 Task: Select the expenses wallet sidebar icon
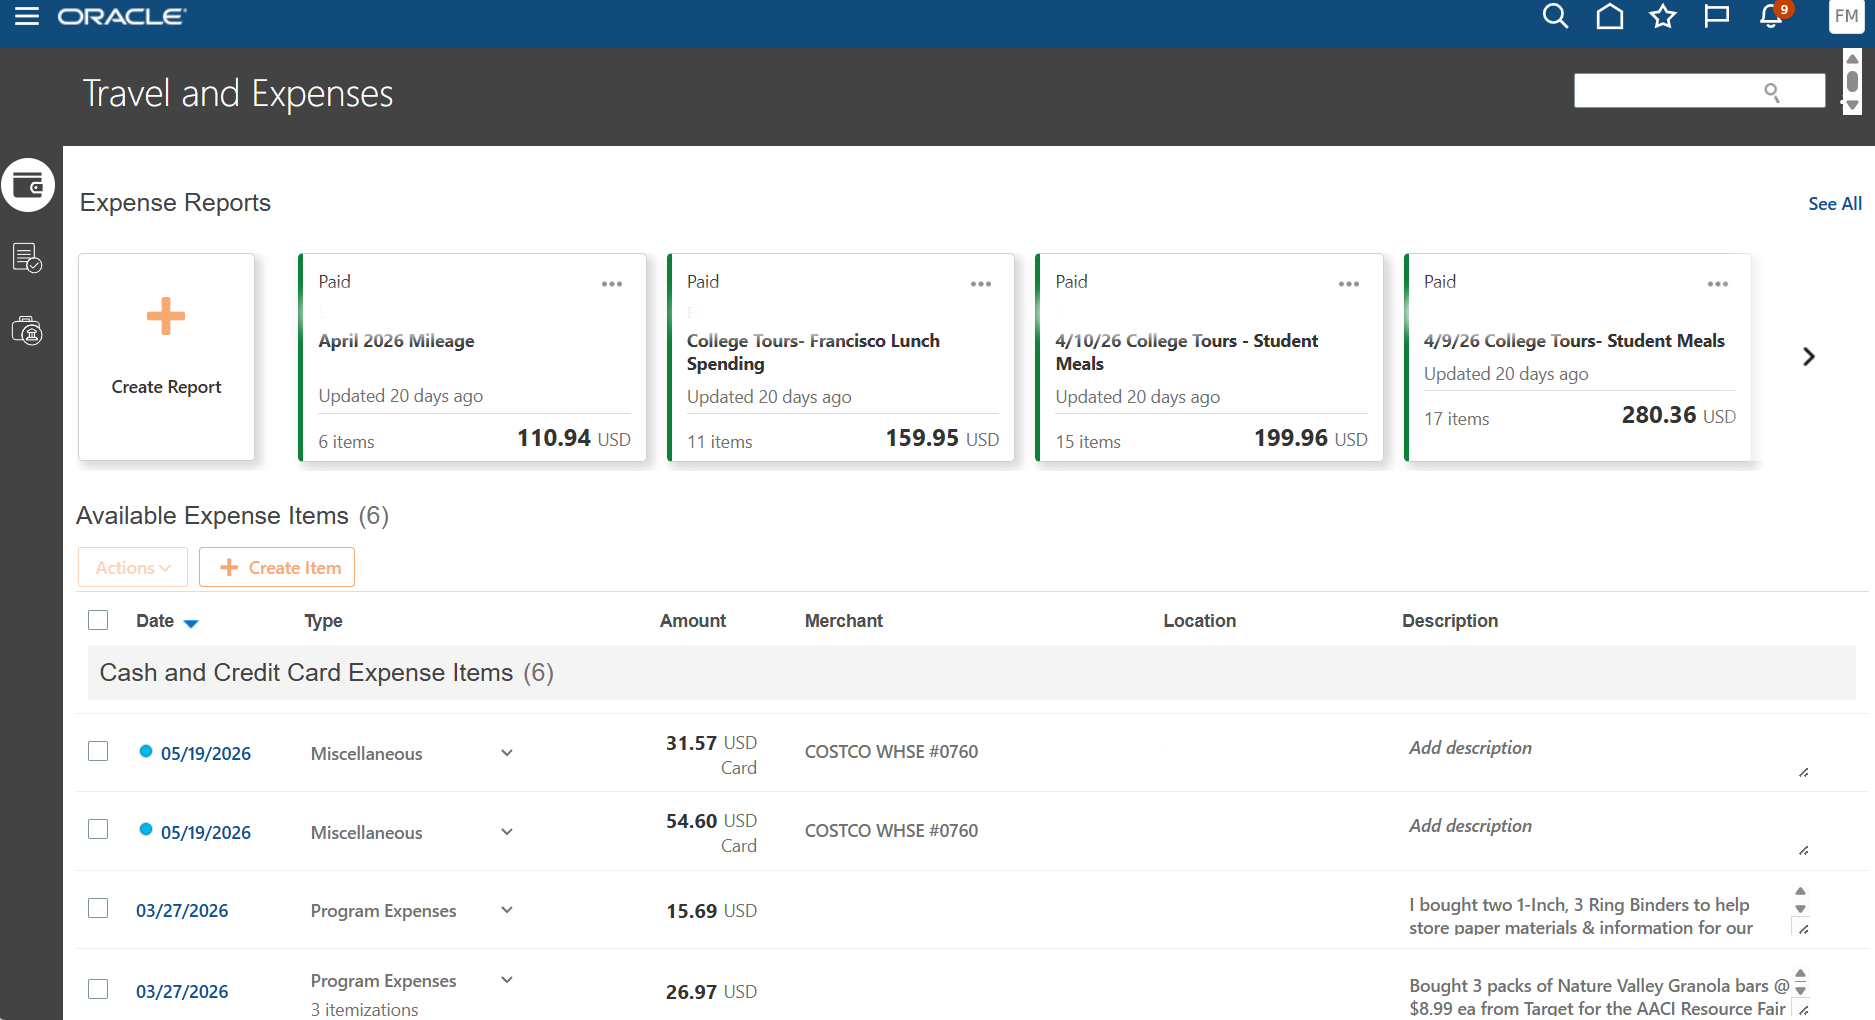point(28,185)
